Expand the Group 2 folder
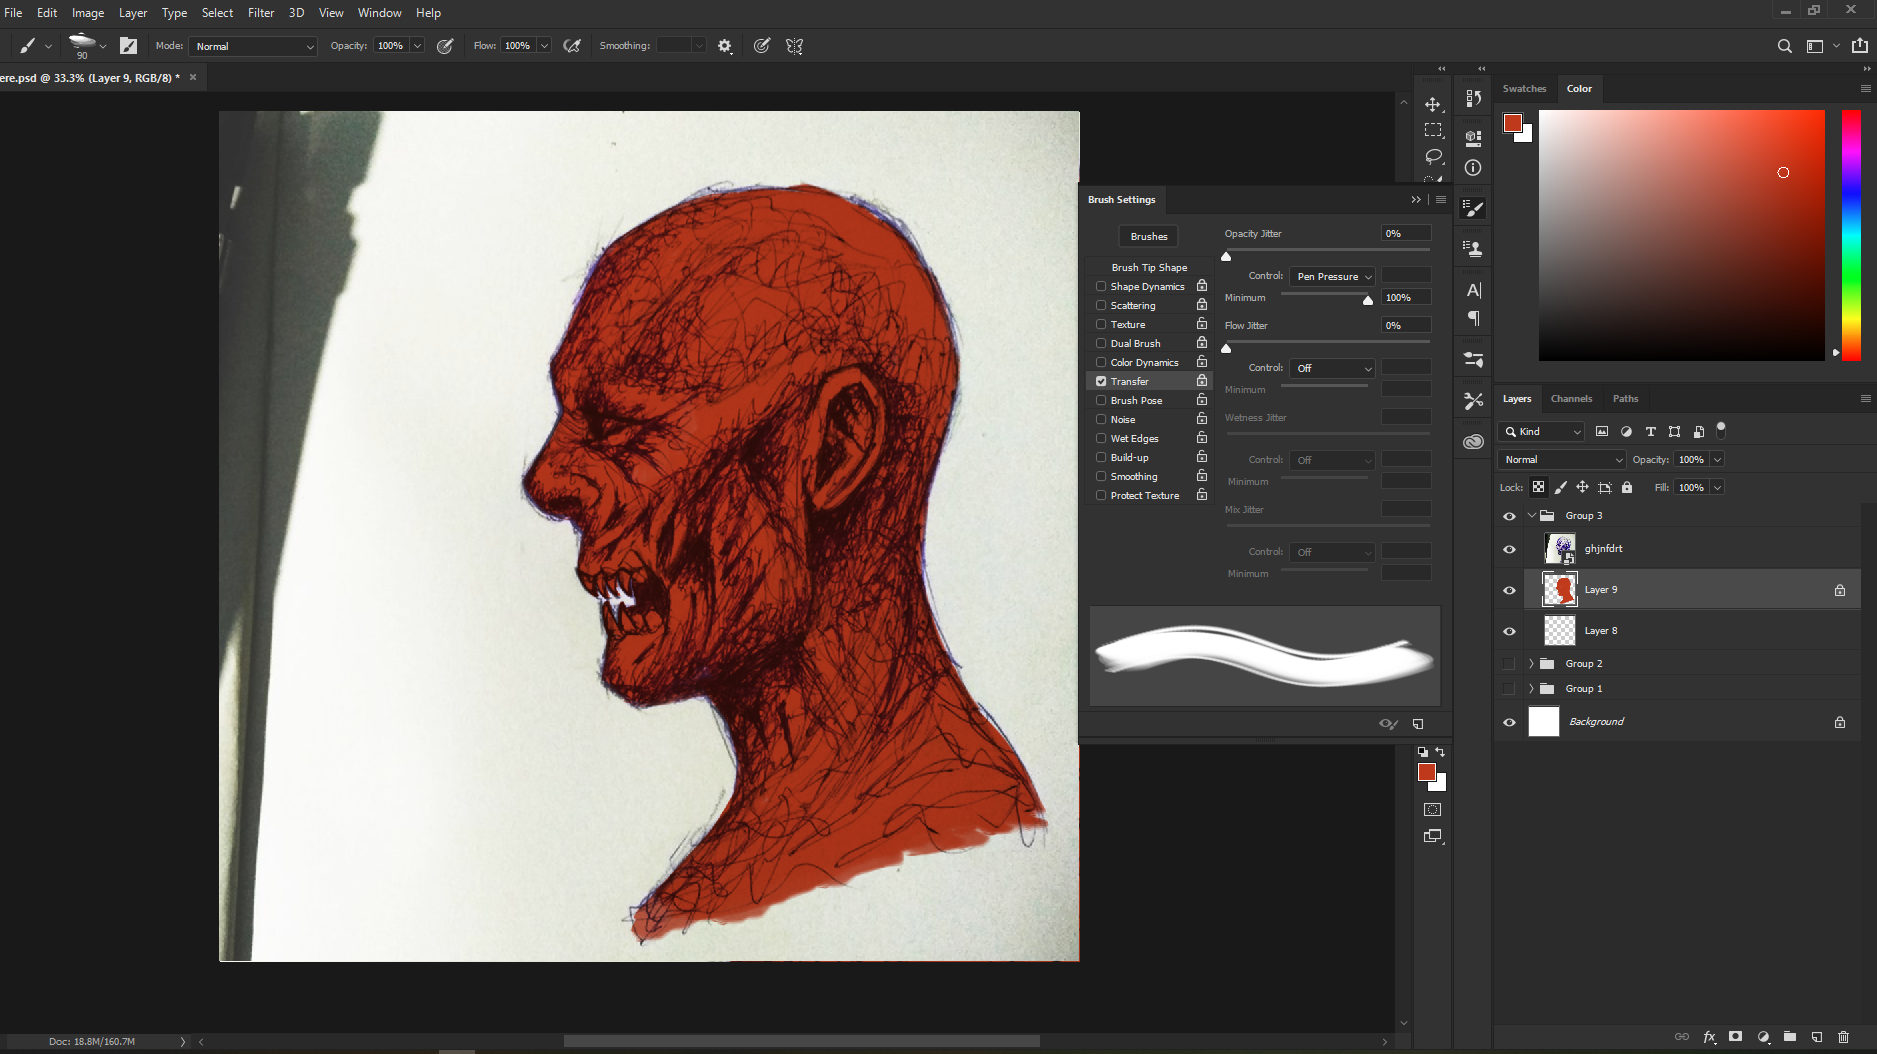This screenshot has width=1877, height=1054. click(x=1531, y=664)
